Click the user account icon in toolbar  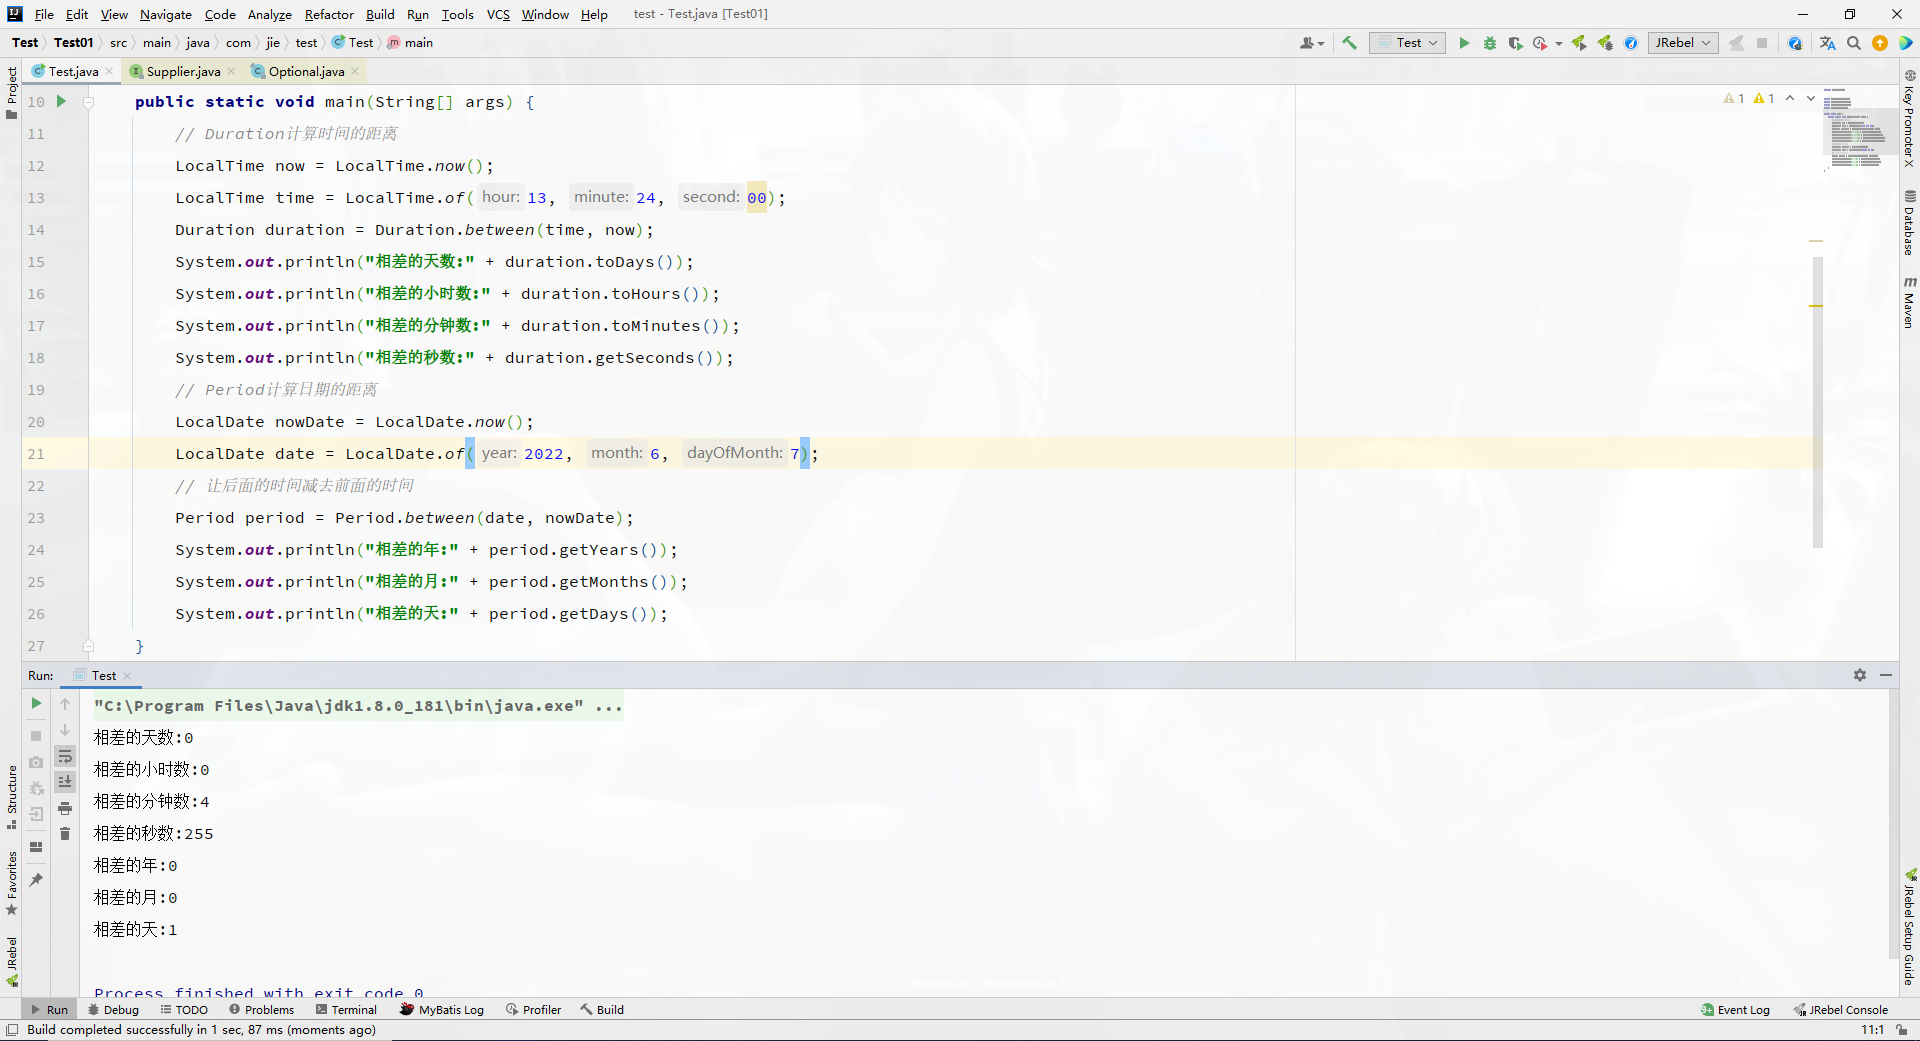[x=1311, y=43]
